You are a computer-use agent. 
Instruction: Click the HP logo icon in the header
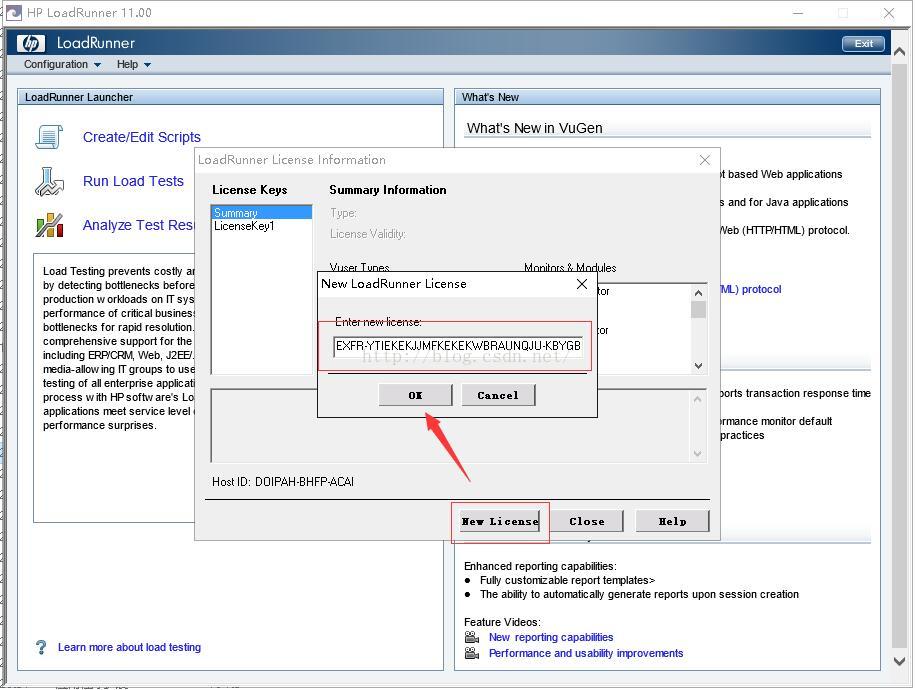tap(30, 43)
